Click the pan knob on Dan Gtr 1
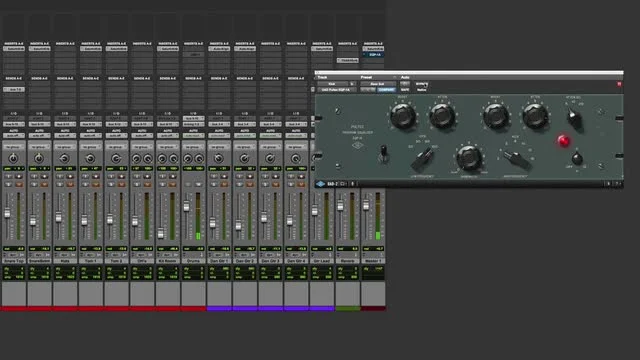This screenshot has width=640, height=360. [218, 158]
